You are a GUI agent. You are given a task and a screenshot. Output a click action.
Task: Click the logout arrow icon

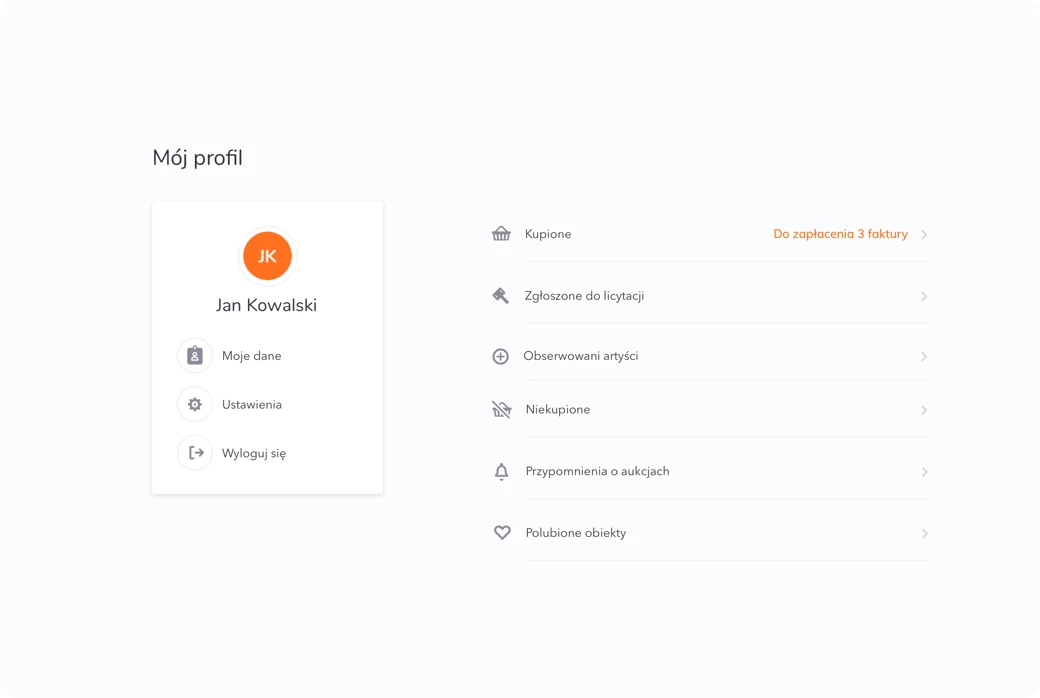pyautogui.click(x=195, y=453)
